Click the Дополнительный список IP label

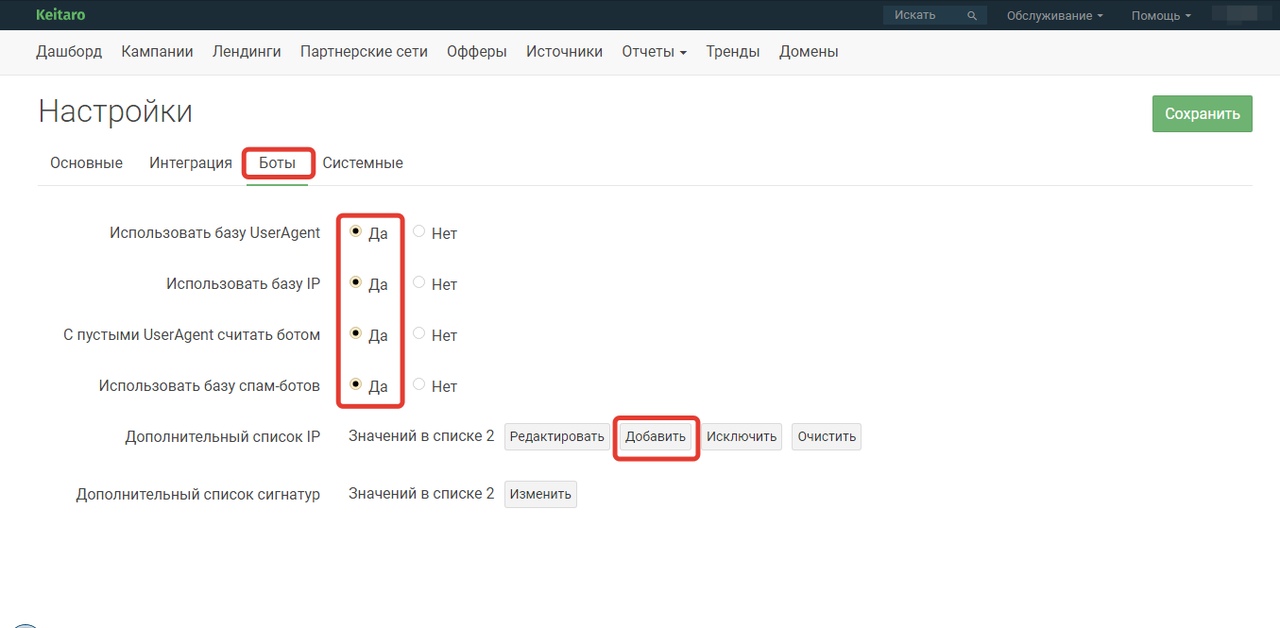pyautogui.click(x=223, y=437)
